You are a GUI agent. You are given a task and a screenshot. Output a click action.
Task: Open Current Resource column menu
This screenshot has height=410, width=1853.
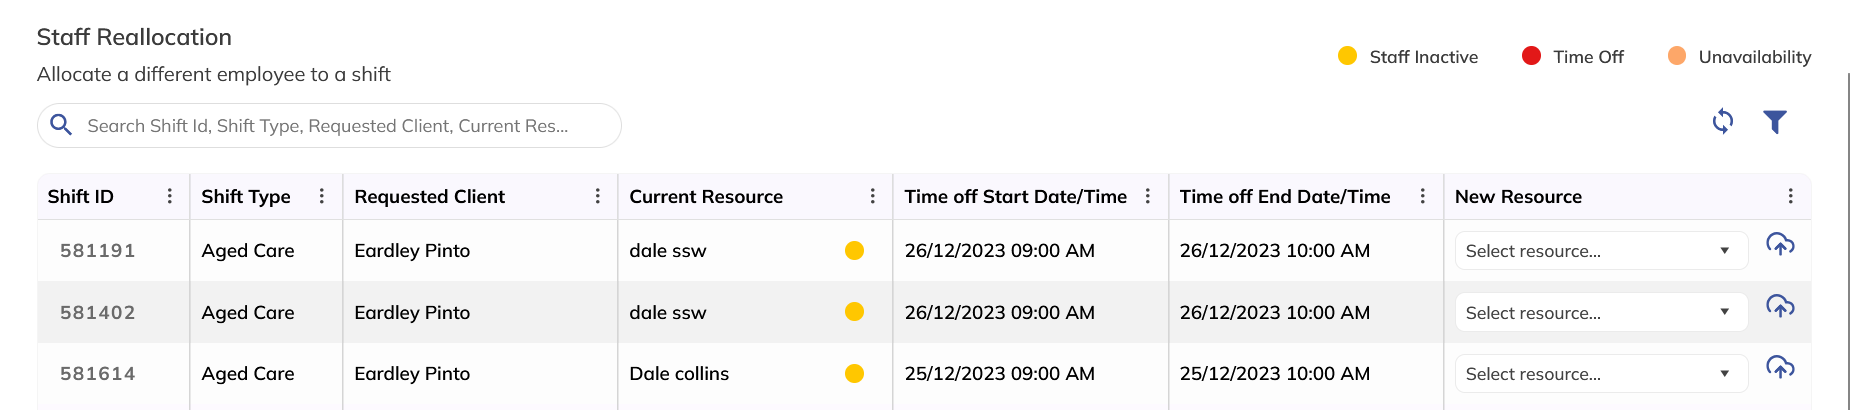[x=872, y=196]
